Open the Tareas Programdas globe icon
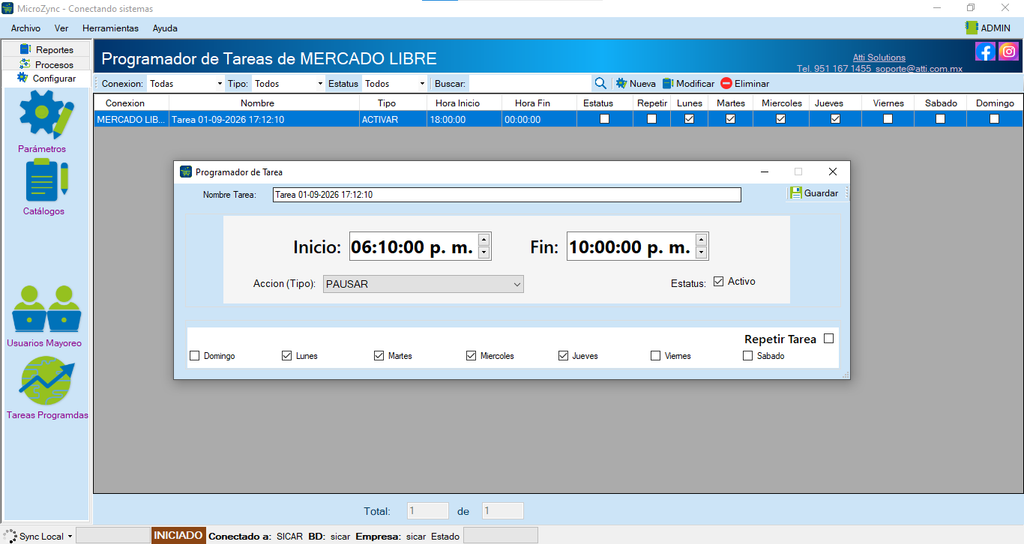This screenshot has height=544, width=1024. [46, 381]
